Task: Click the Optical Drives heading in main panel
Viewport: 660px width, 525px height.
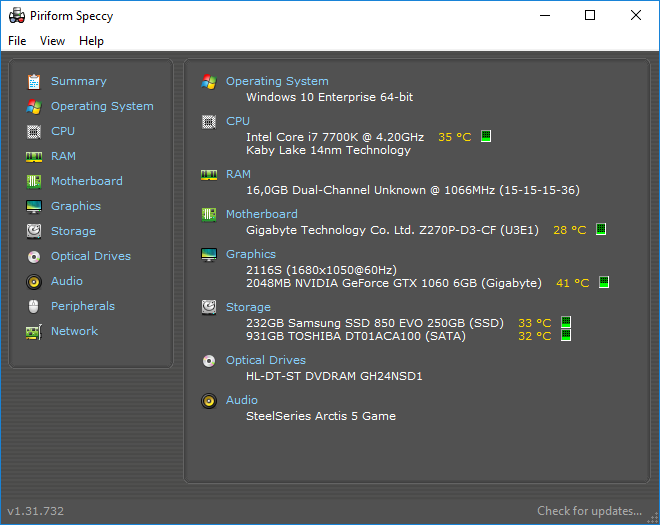Action: pos(266,360)
